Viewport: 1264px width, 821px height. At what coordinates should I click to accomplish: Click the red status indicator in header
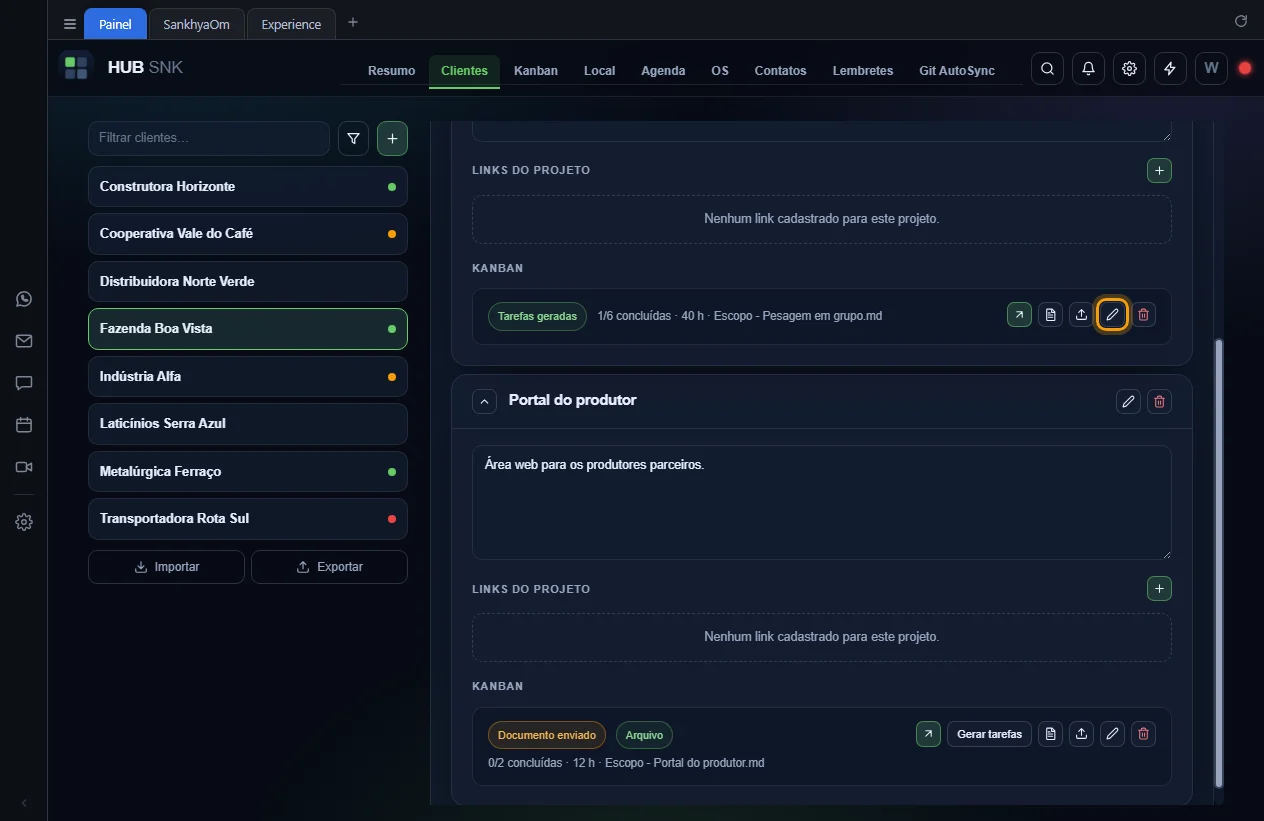pyautogui.click(x=1245, y=69)
